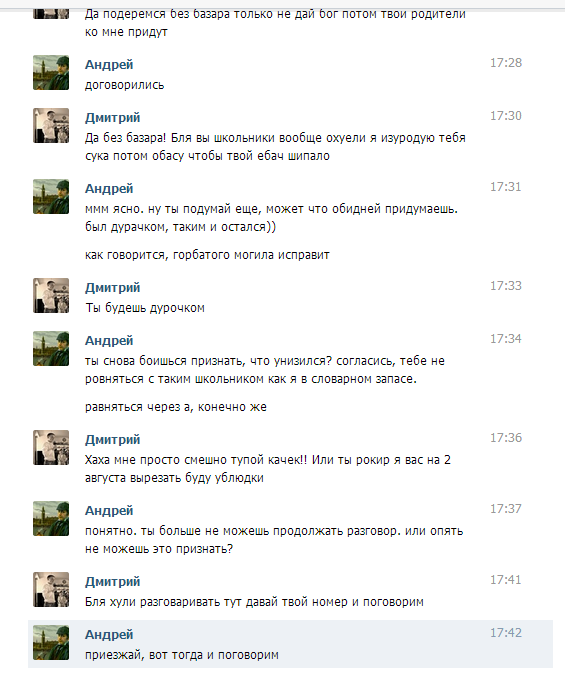Viewport: 565px width, 676px height.
Task: Open Андрей's avatar on the 17:28 message
Action: click(51, 72)
